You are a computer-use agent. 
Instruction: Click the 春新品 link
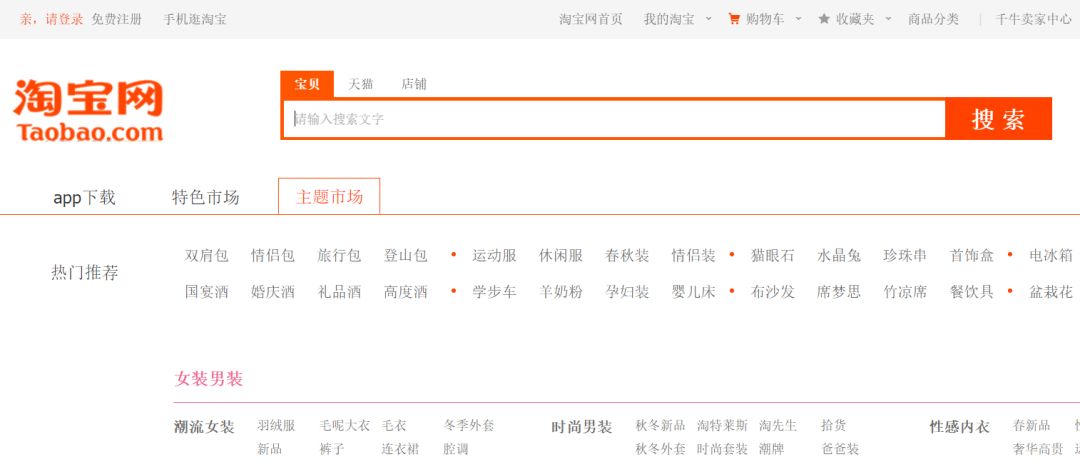click(1032, 426)
